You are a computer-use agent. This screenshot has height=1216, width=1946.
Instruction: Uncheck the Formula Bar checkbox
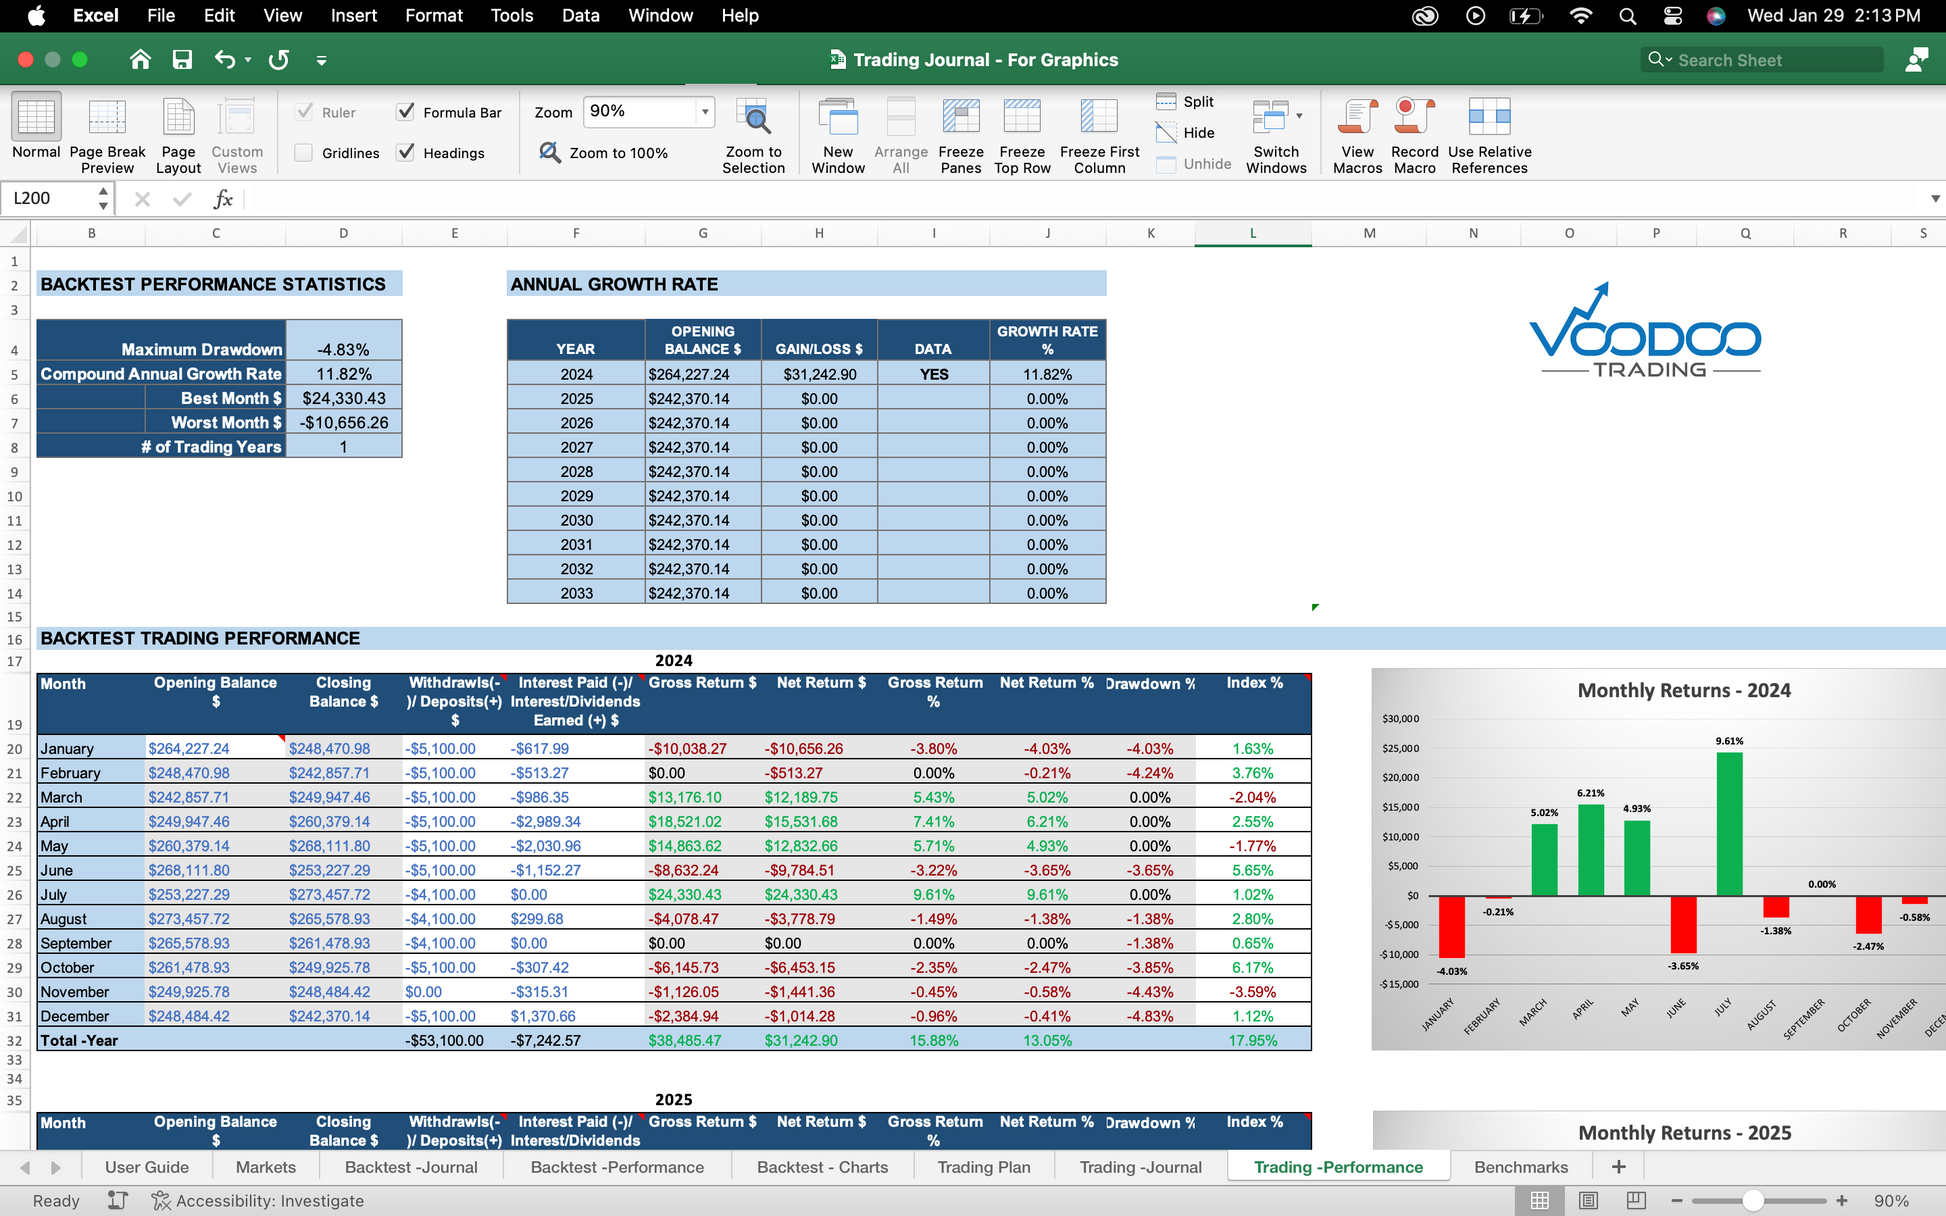click(x=406, y=112)
